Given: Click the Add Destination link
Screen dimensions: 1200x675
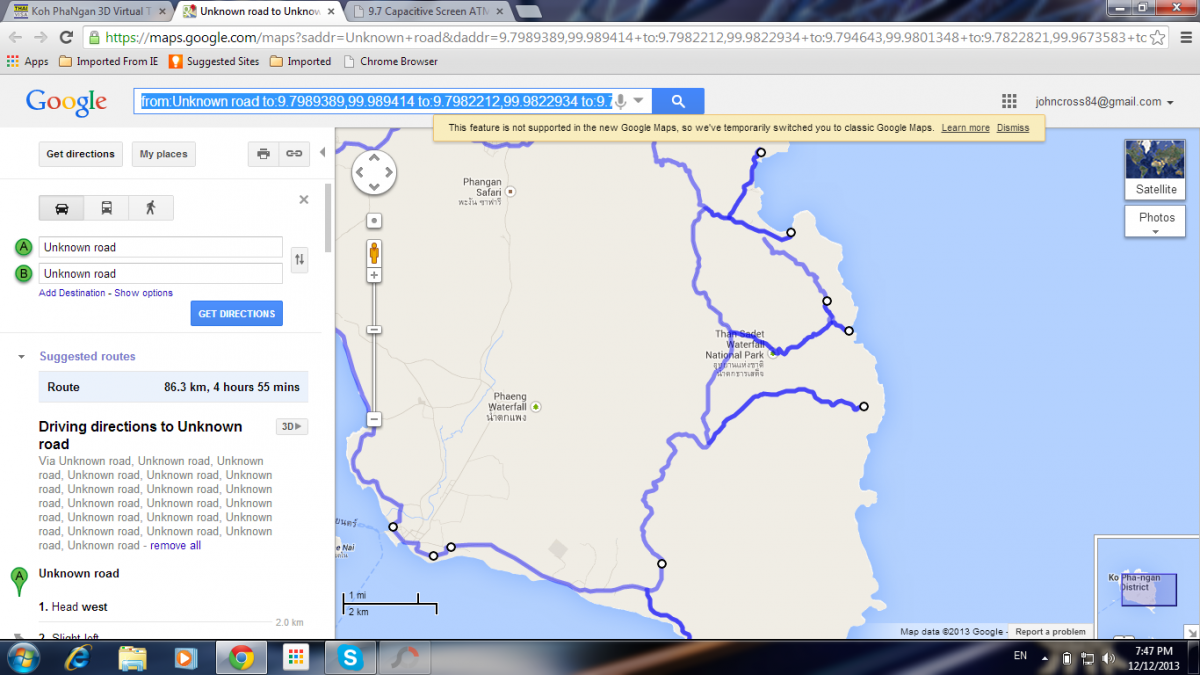Looking at the screenshot, I should point(72,293).
